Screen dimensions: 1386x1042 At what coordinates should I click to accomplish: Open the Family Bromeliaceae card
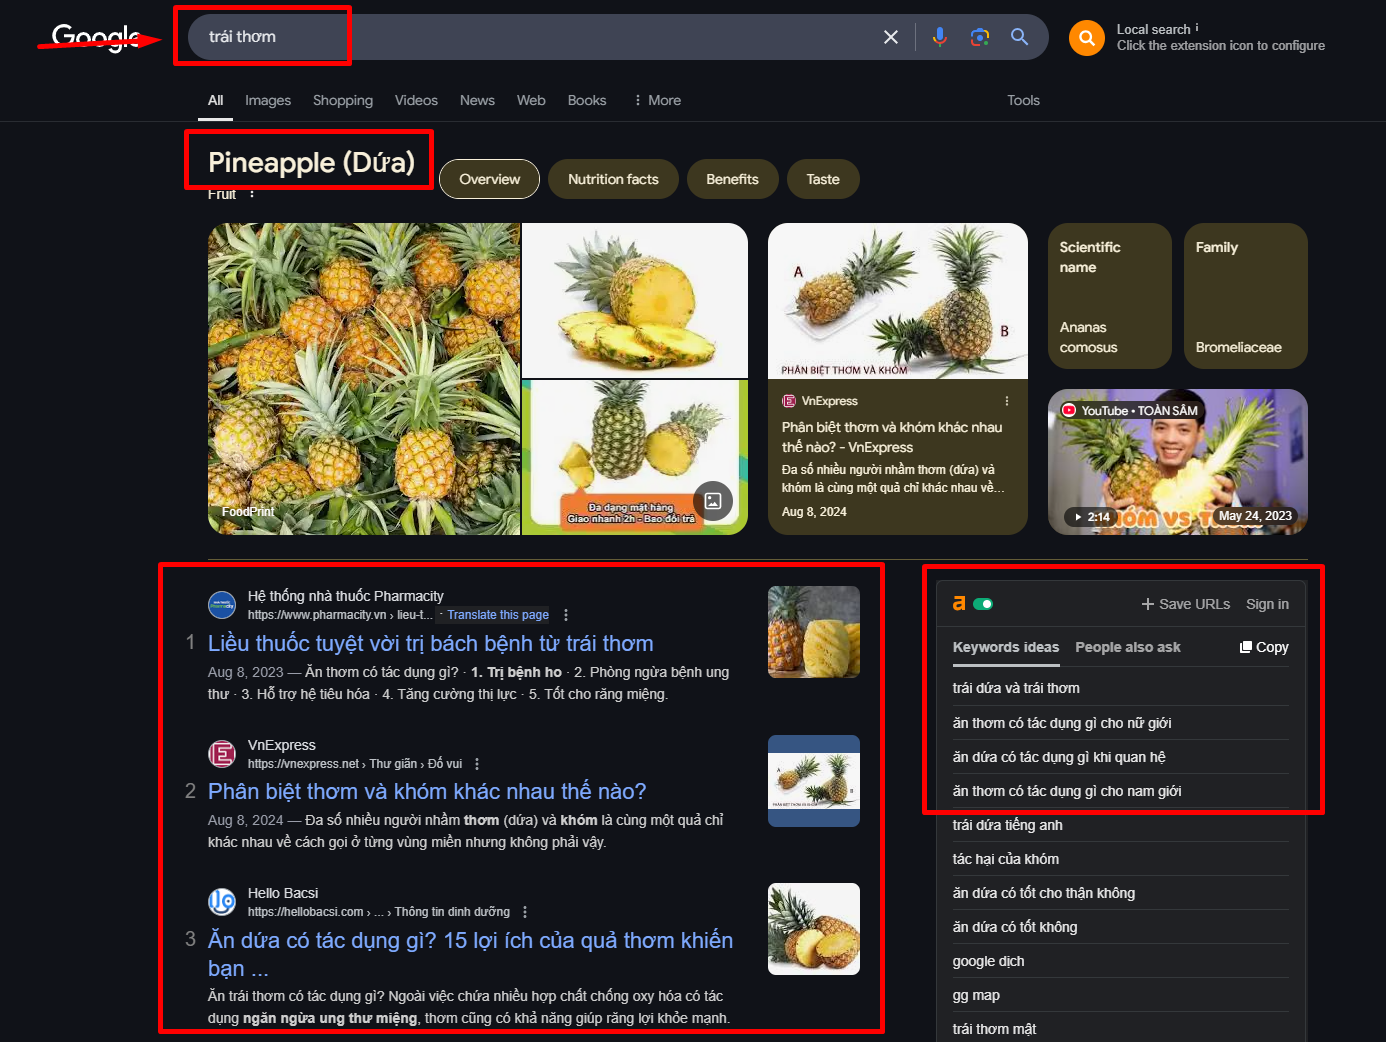pos(1245,296)
